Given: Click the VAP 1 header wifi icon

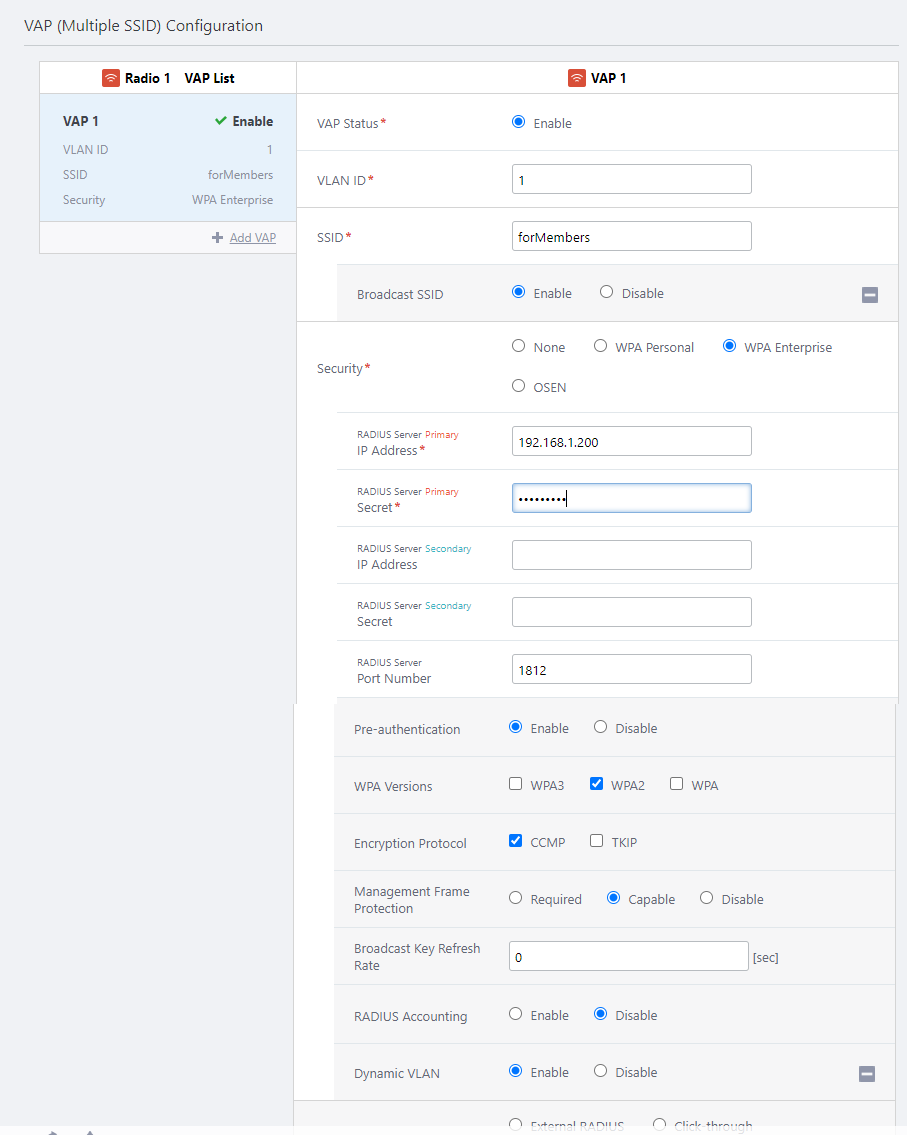Looking at the screenshot, I should point(577,78).
